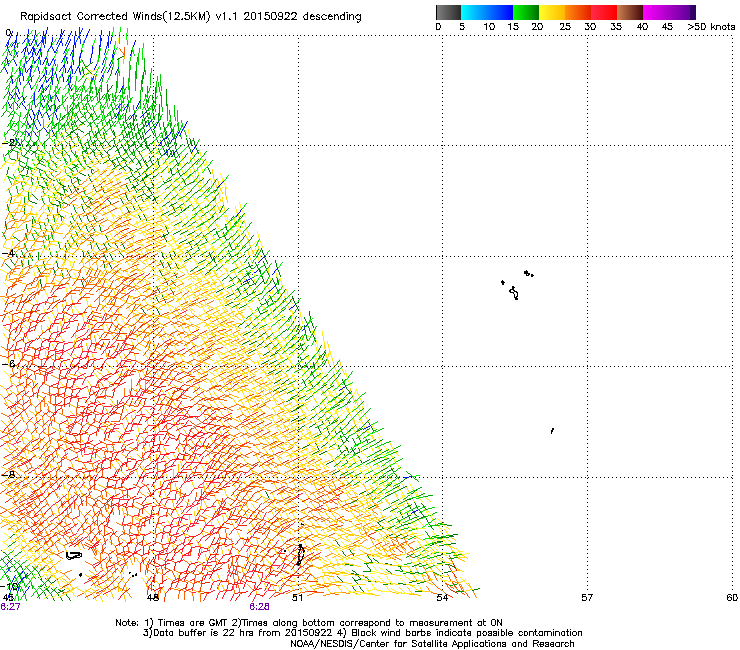Click the isolated small island south of -6
This screenshot has height=650, width=740.
pos(552,431)
